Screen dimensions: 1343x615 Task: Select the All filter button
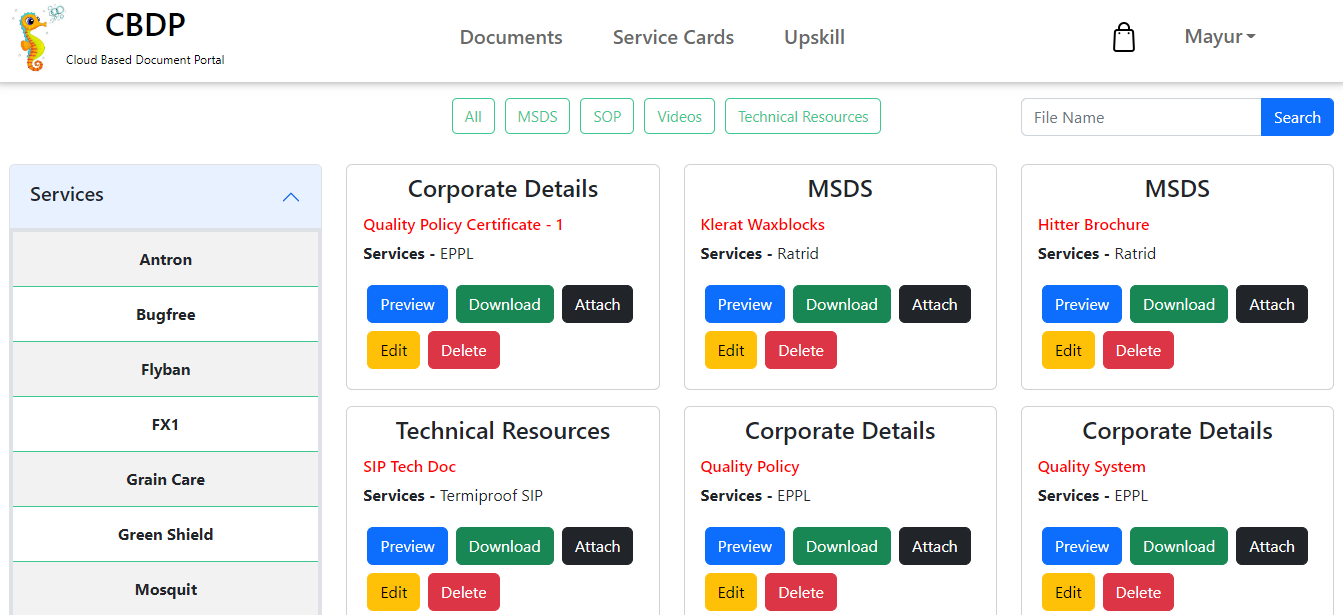pos(473,116)
